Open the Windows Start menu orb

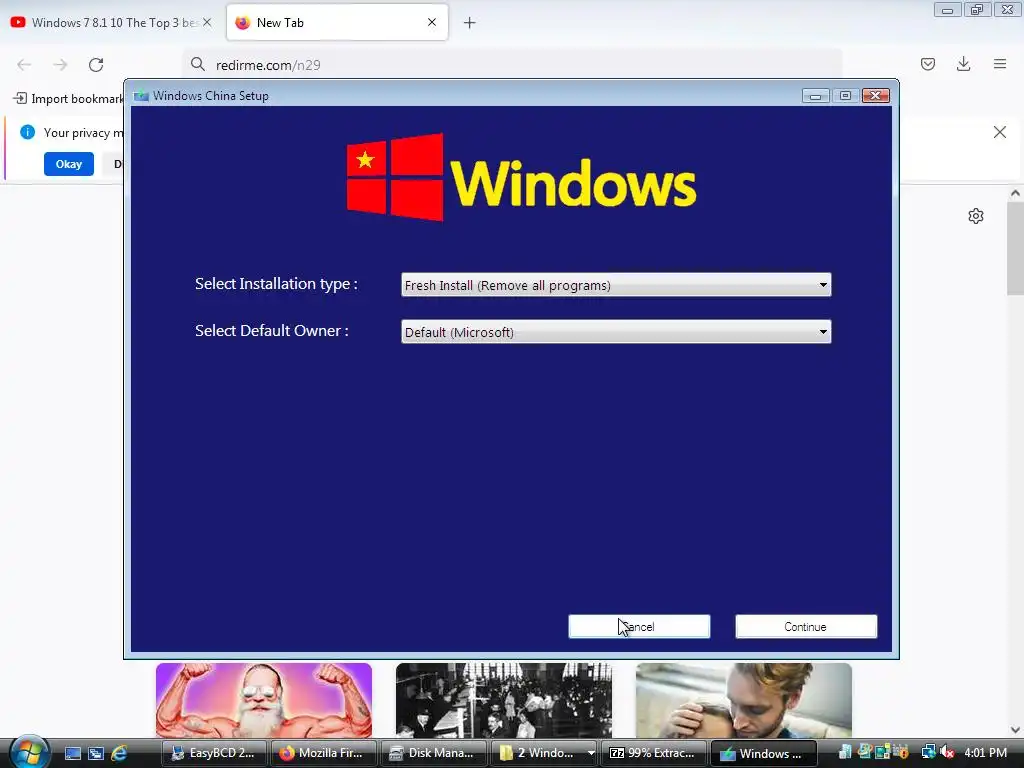pyautogui.click(x=29, y=752)
